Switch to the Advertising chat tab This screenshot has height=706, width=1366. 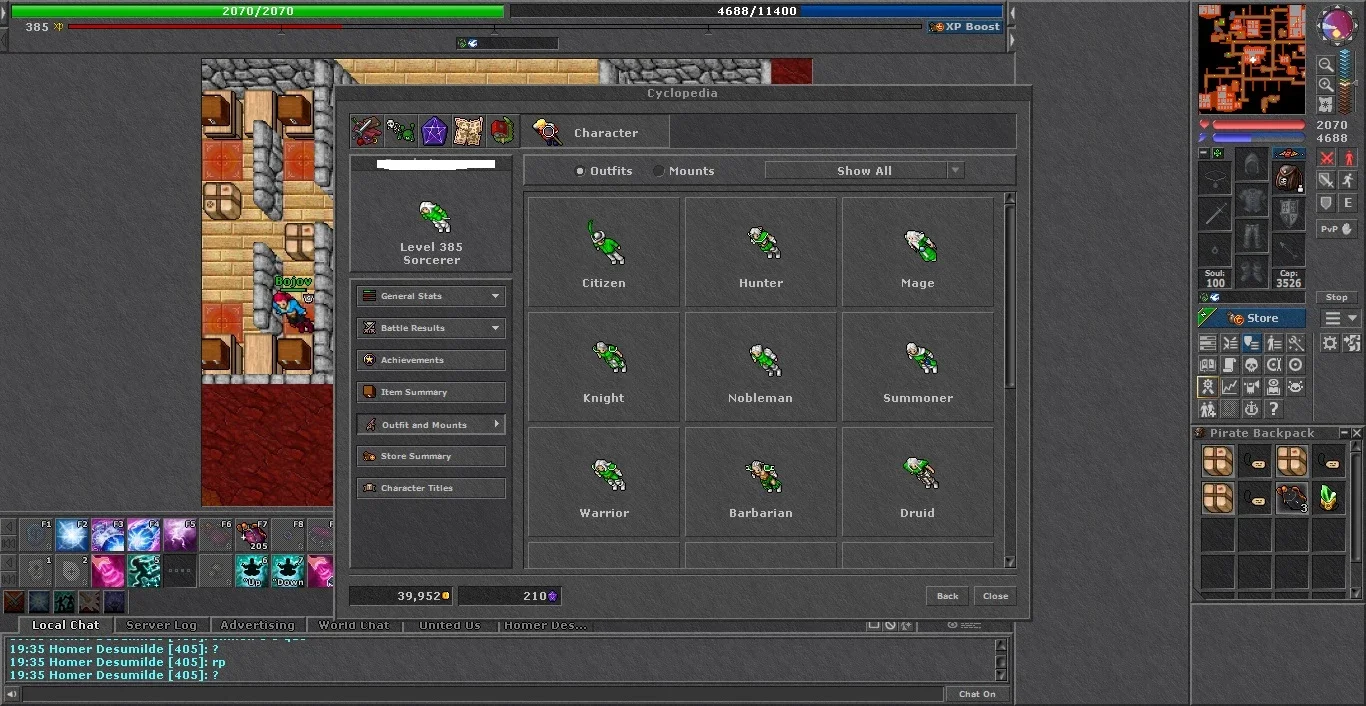tap(258, 625)
